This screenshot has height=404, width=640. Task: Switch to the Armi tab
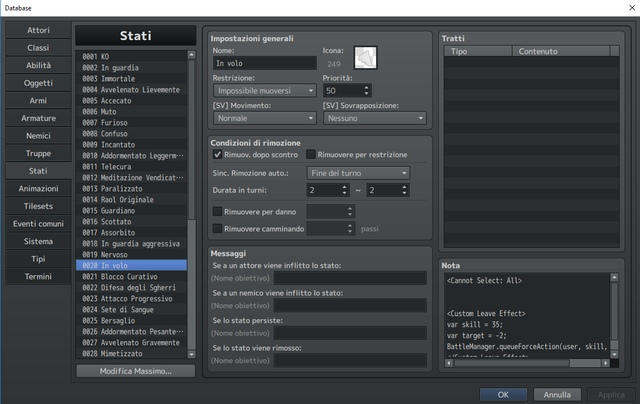pyautogui.click(x=38, y=100)
